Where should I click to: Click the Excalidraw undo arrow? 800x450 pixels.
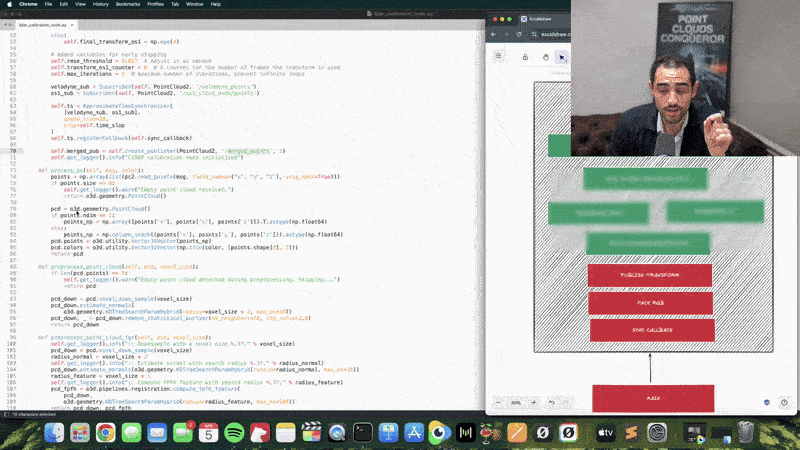click(551, 402)
